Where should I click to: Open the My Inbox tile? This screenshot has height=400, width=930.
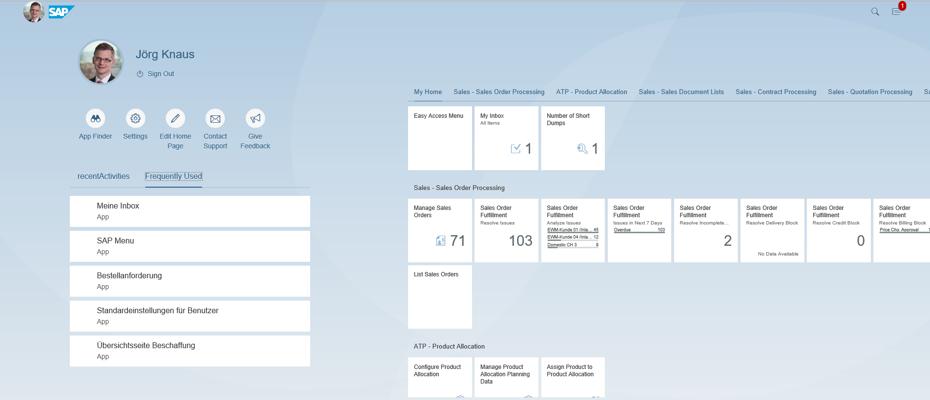(x=507, y=138)
